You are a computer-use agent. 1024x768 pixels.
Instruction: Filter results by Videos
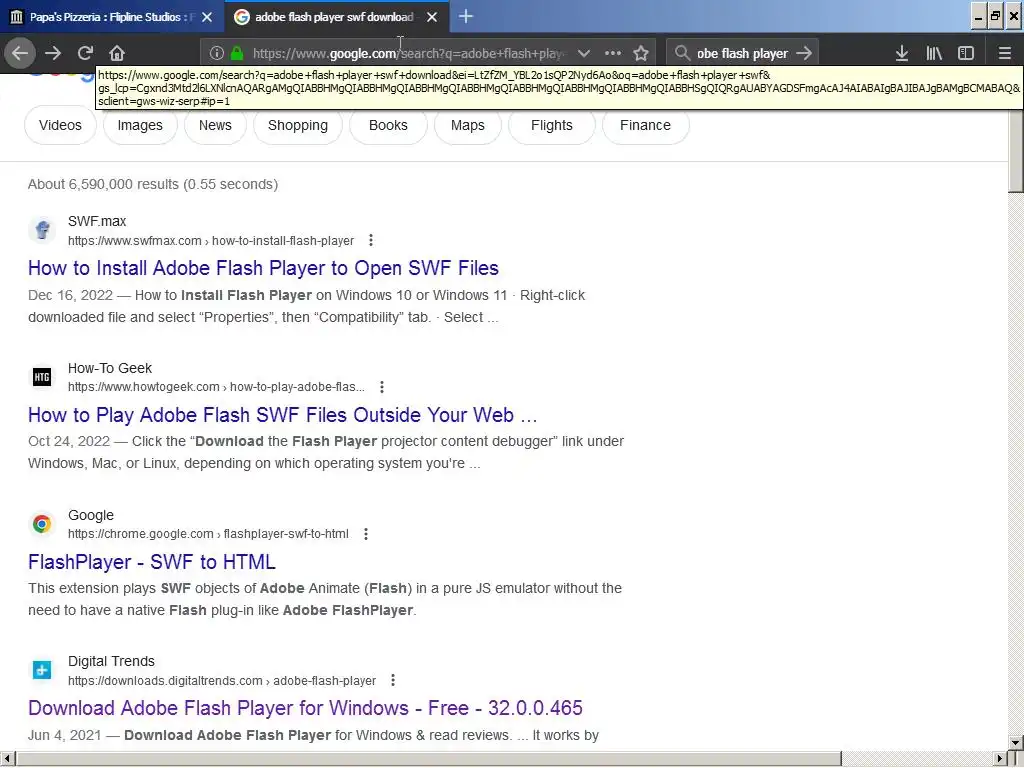pos(60,125)
